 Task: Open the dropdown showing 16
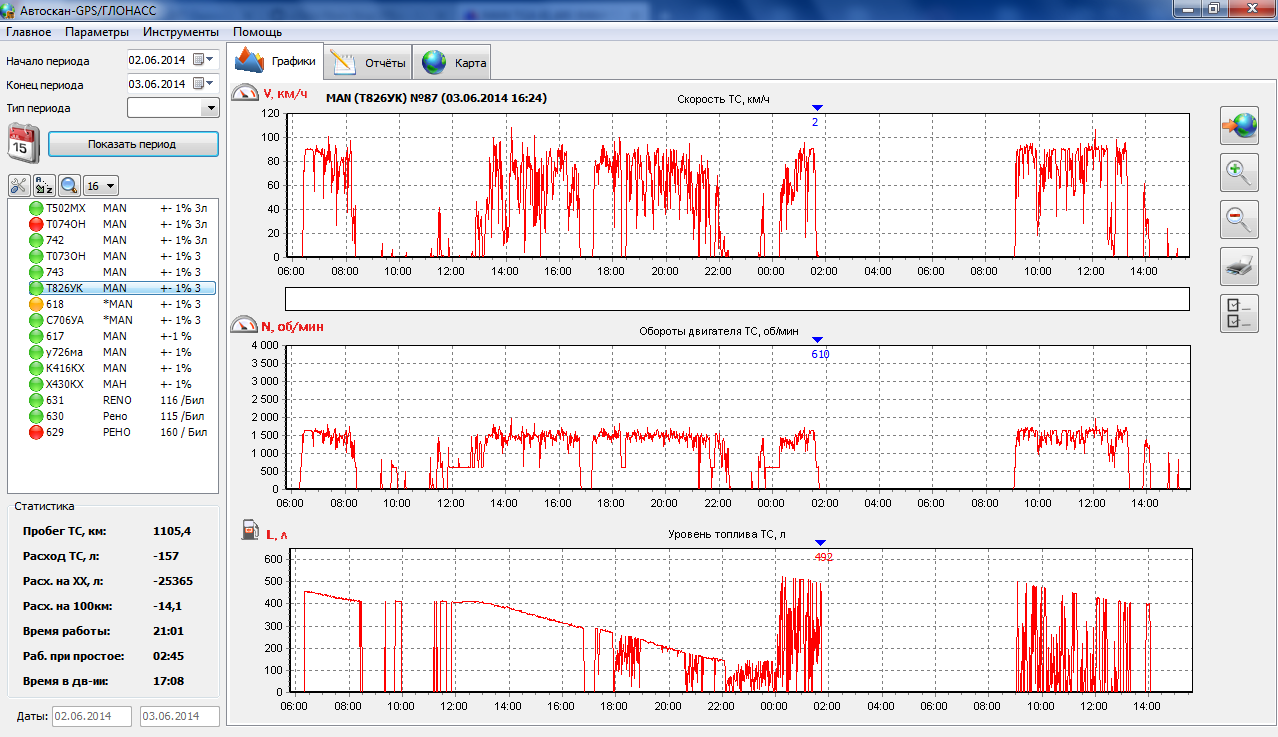(101, 185)
